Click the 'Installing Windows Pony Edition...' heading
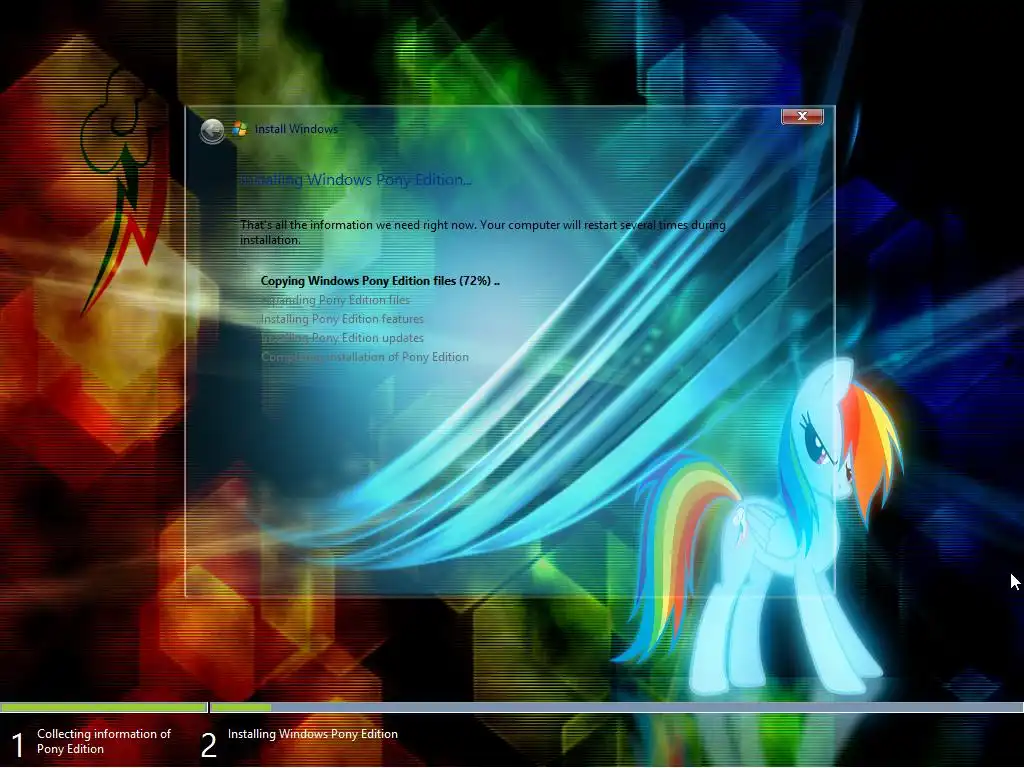 click(355, 180)
